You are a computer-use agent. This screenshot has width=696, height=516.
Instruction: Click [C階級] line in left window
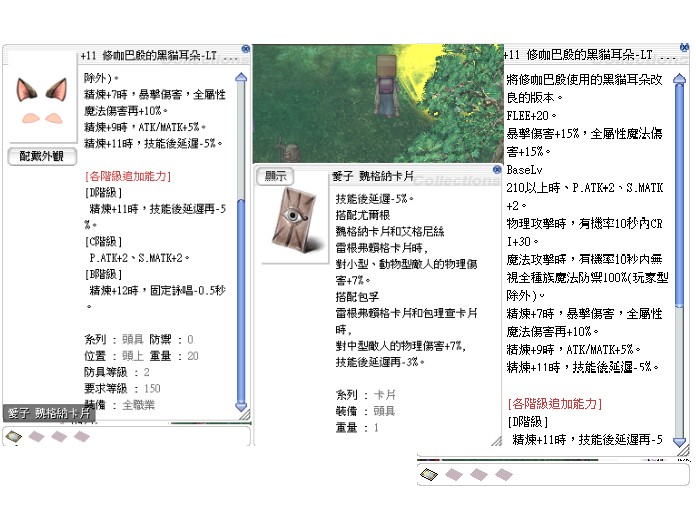103,242
